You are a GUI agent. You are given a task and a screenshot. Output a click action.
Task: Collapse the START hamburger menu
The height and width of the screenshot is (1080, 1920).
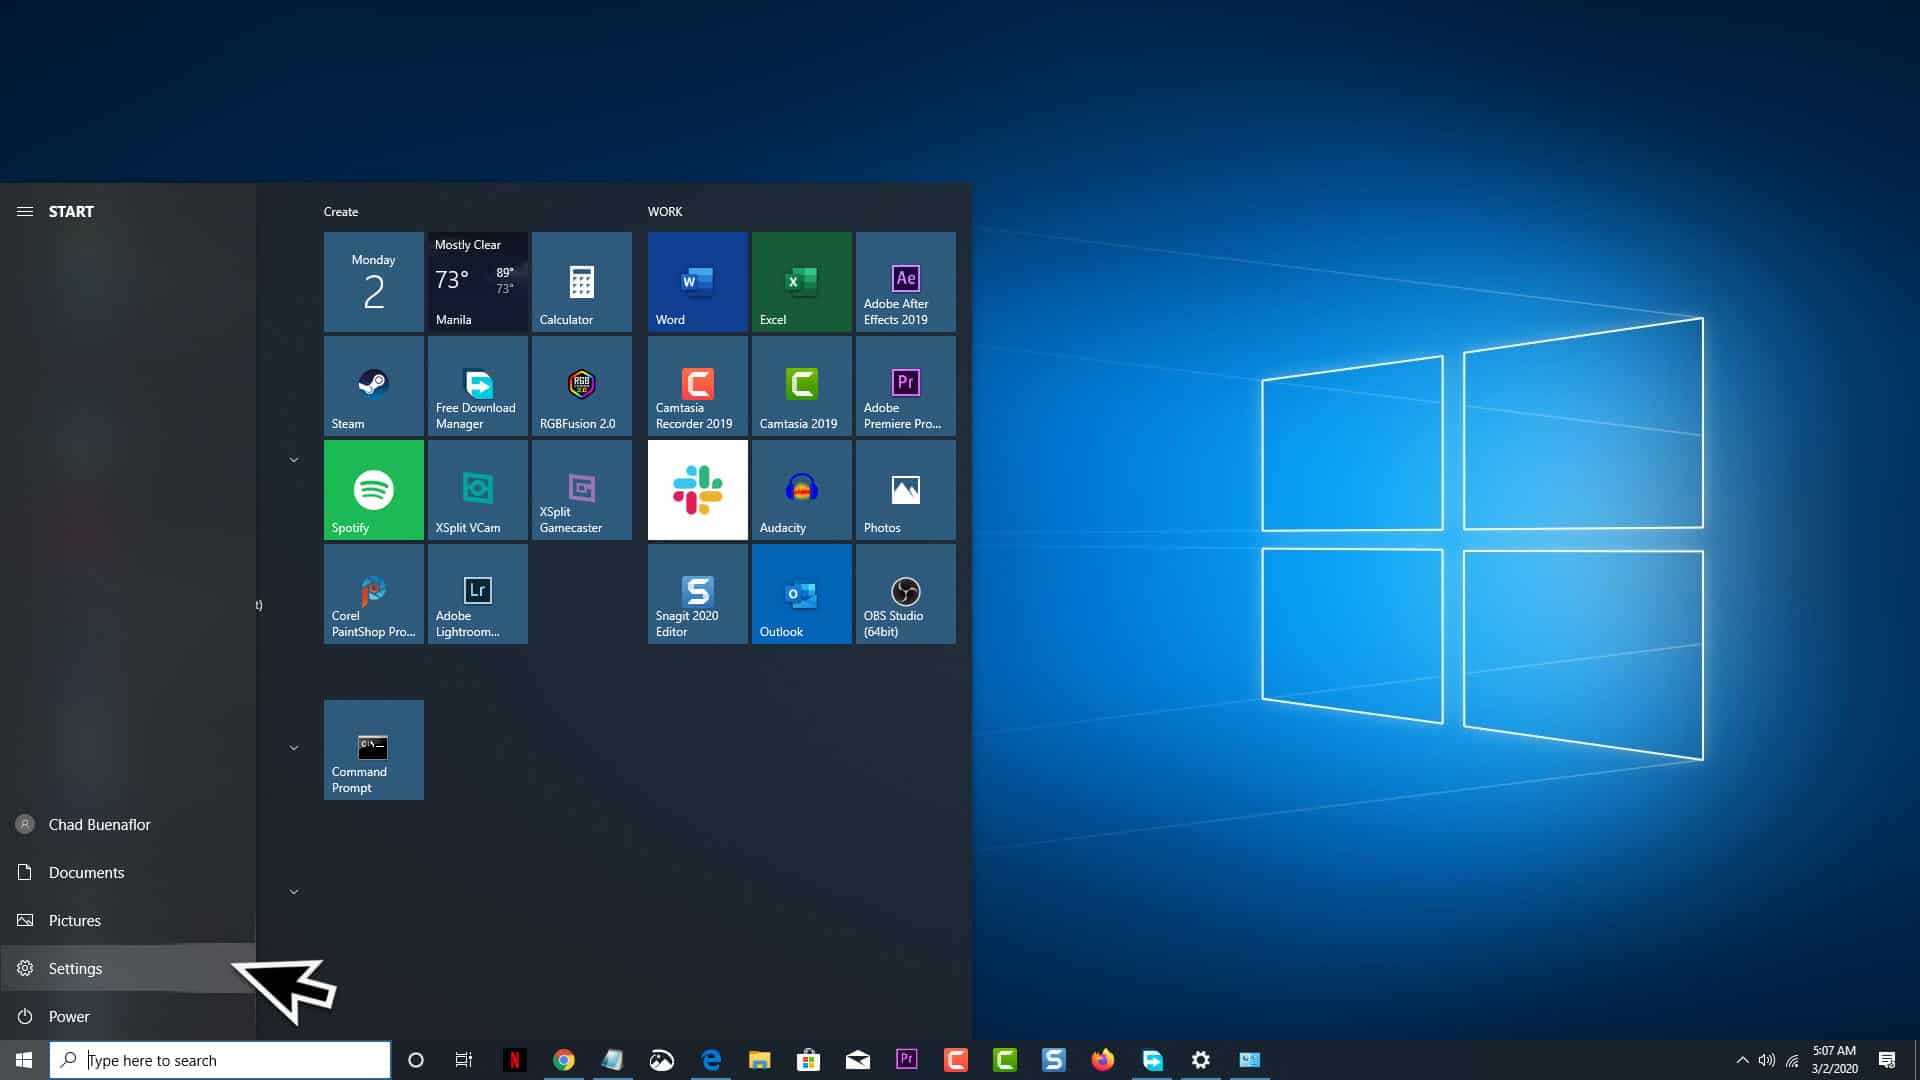(x=25, y=212)
